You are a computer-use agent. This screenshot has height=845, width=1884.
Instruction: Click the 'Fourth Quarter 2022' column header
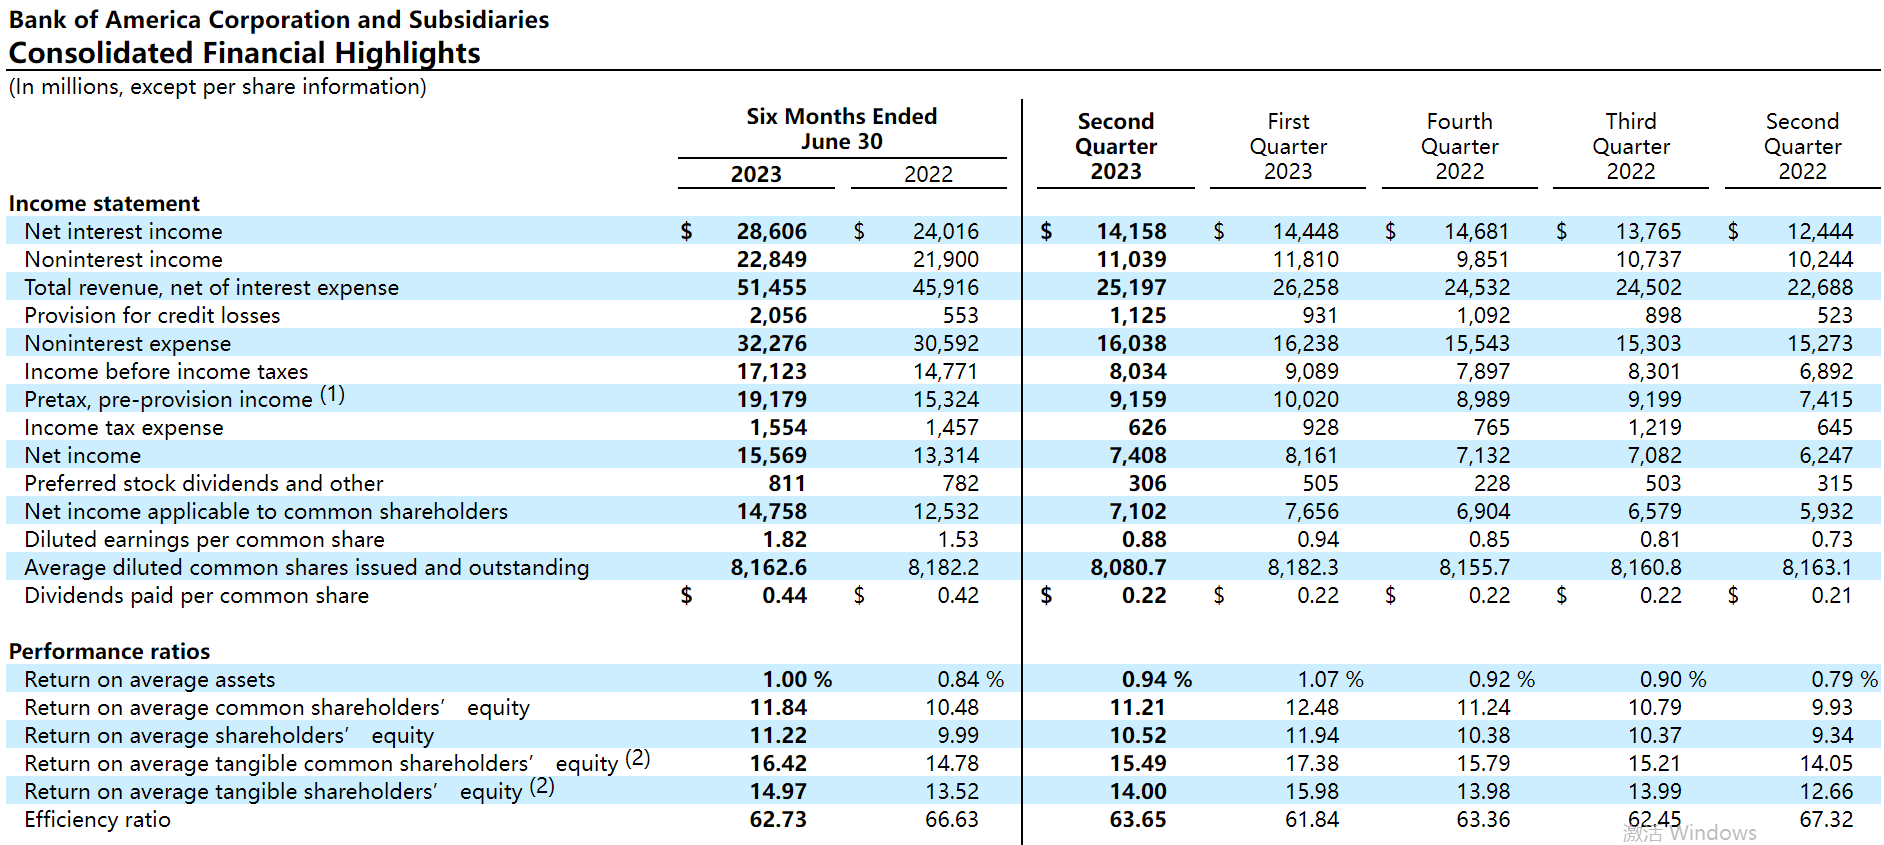1460,146
